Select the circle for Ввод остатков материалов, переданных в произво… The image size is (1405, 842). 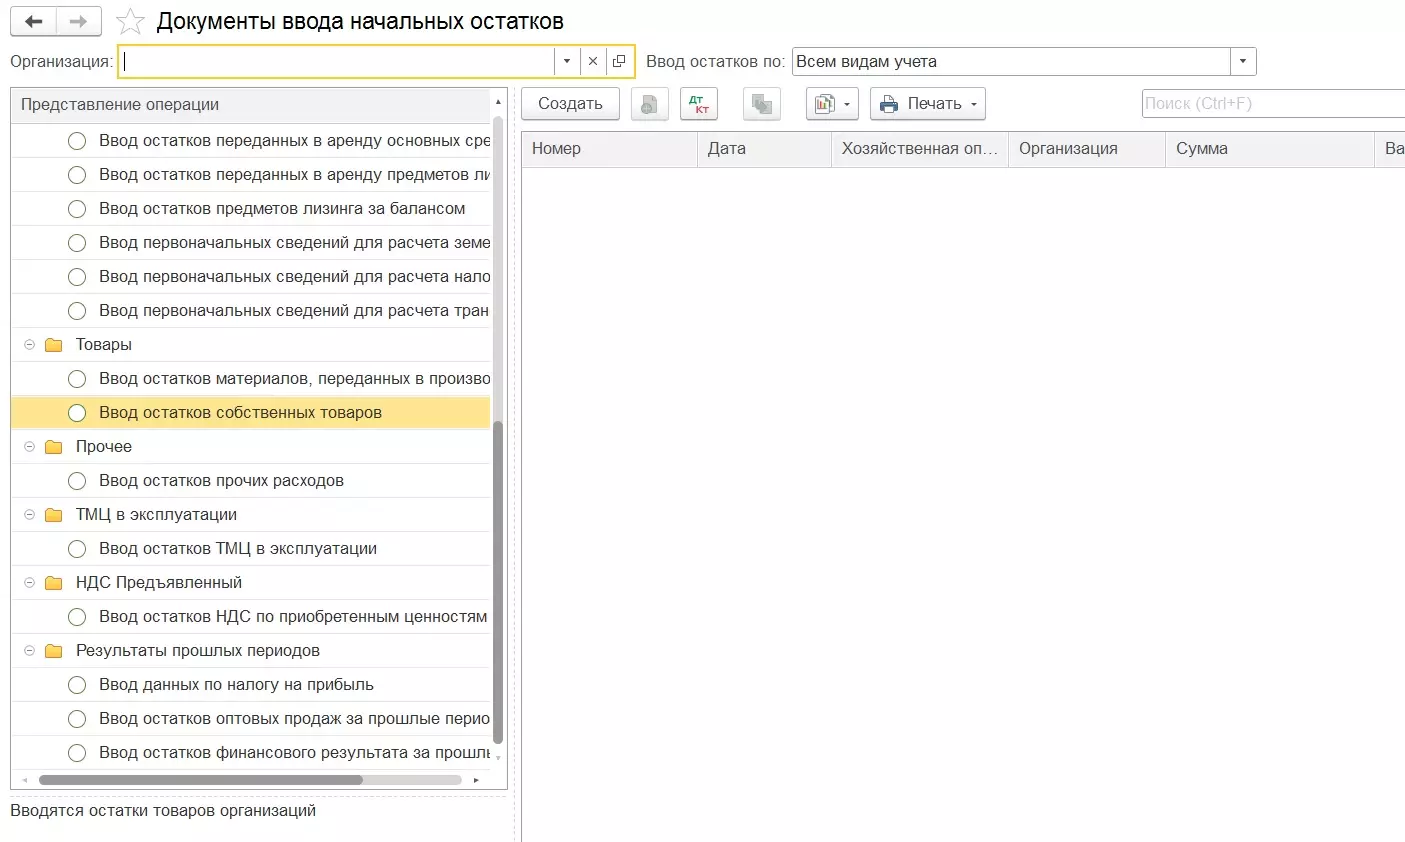pos(77,379)
